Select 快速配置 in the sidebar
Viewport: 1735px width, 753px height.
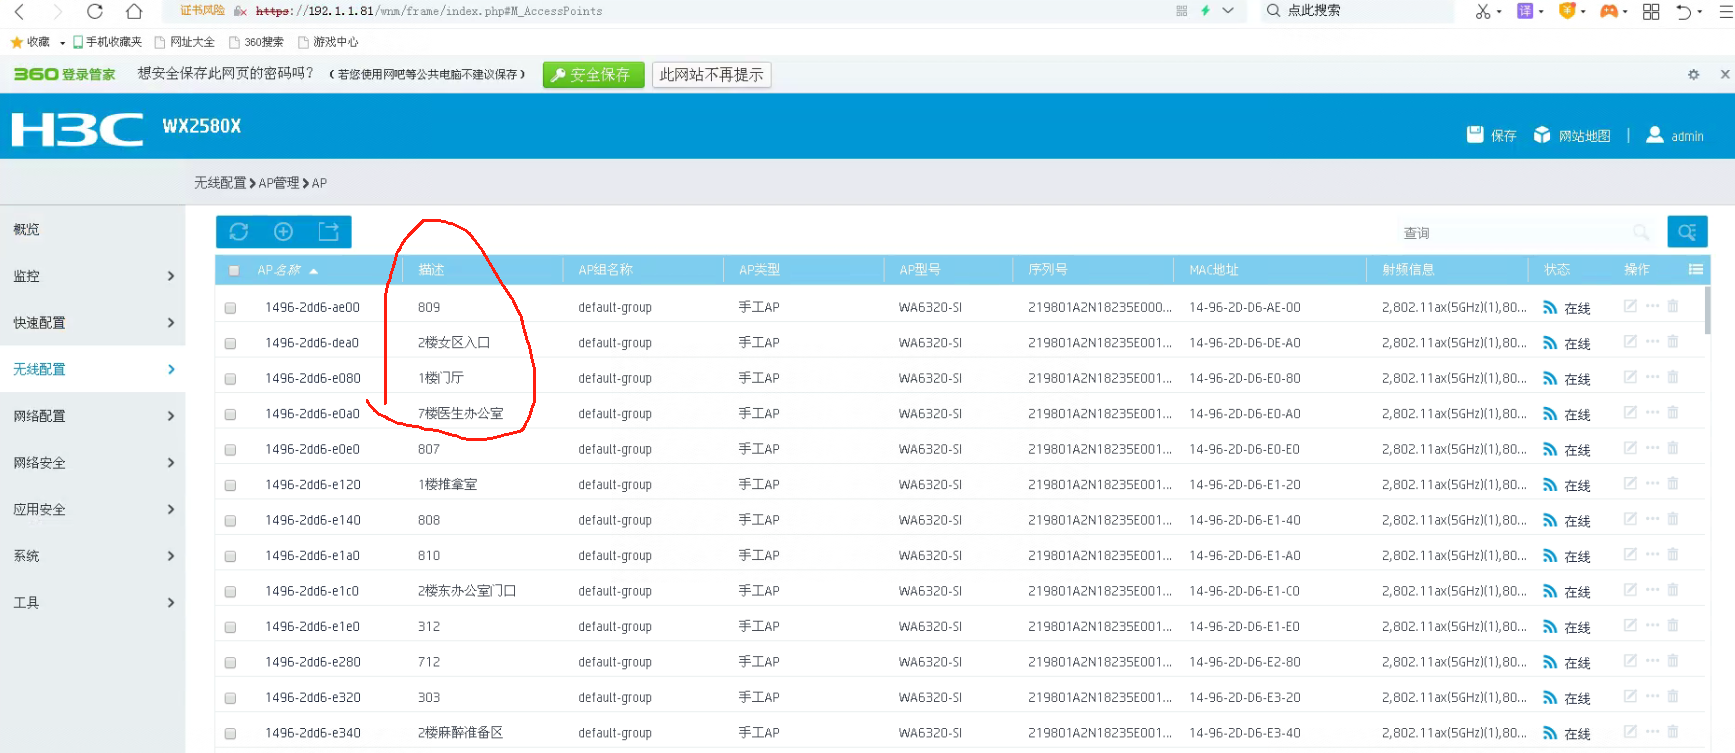(x=39, y=322)
